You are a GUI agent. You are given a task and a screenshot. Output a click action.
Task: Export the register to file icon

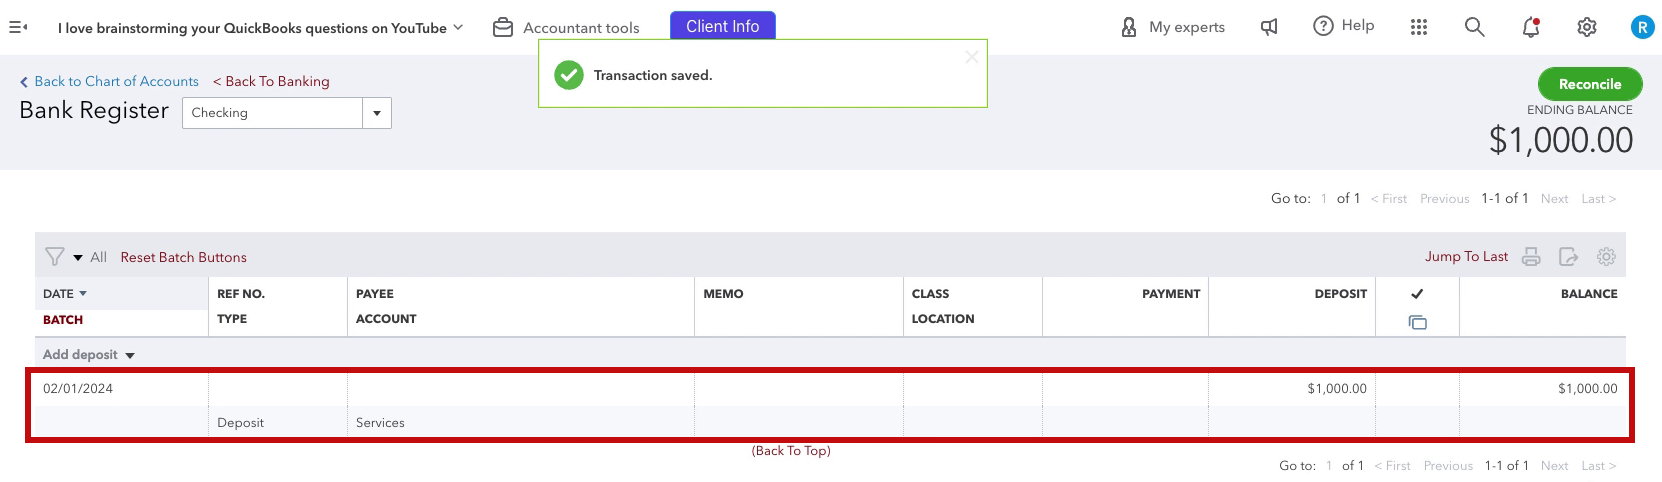[x=1569, y=257]
